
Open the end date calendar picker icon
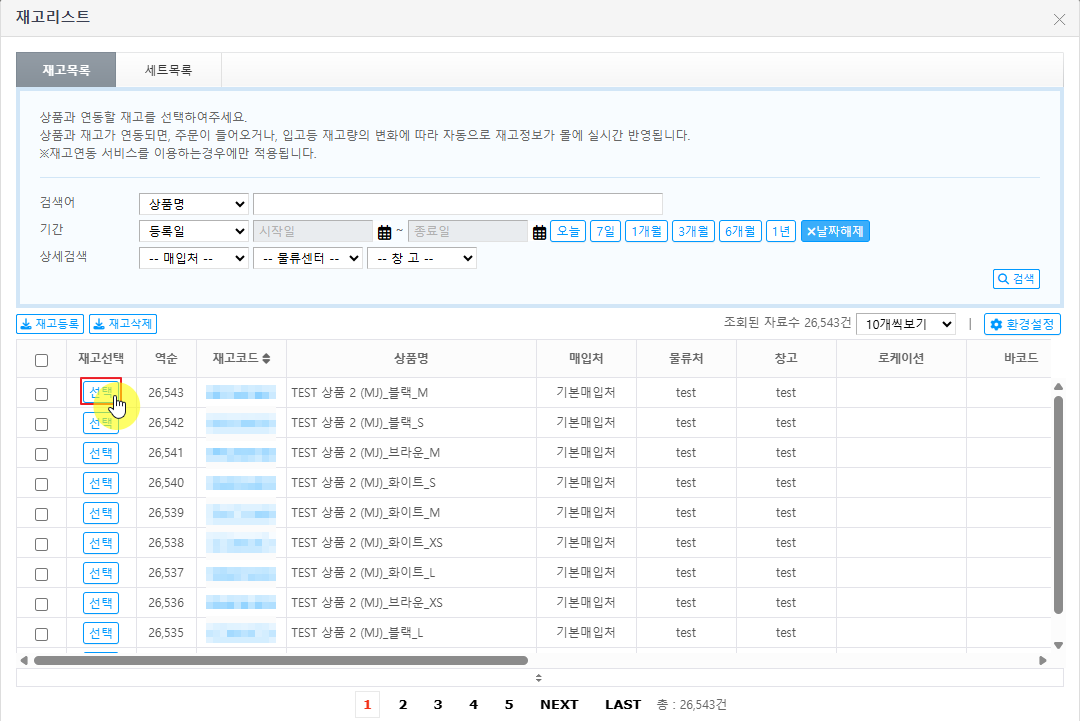click(539, 232)
